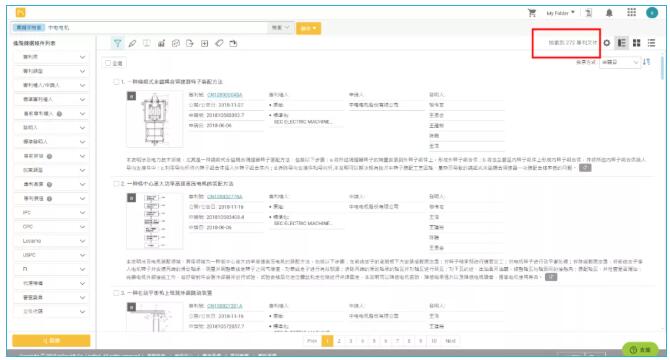
Task: Open the first result's patent number link
Action: click(224, 95)
